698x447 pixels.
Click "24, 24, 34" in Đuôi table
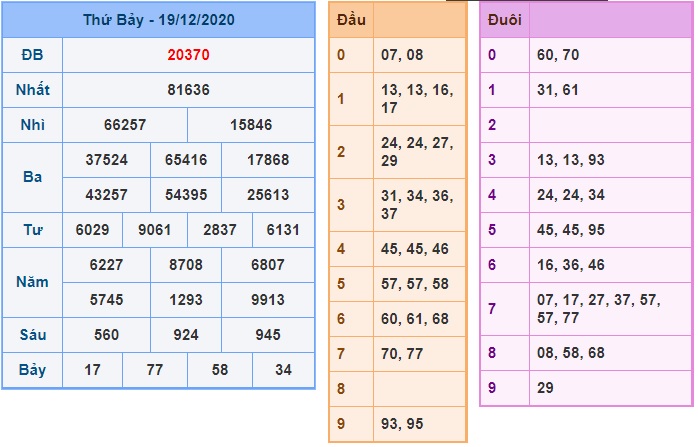tap(571, 195)
